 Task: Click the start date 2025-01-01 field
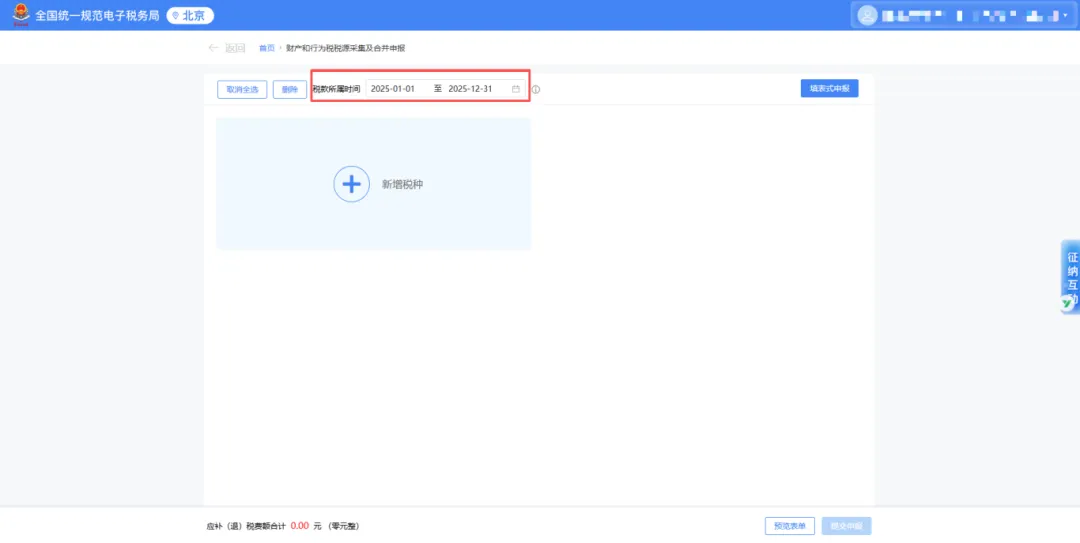pos(393,89)
